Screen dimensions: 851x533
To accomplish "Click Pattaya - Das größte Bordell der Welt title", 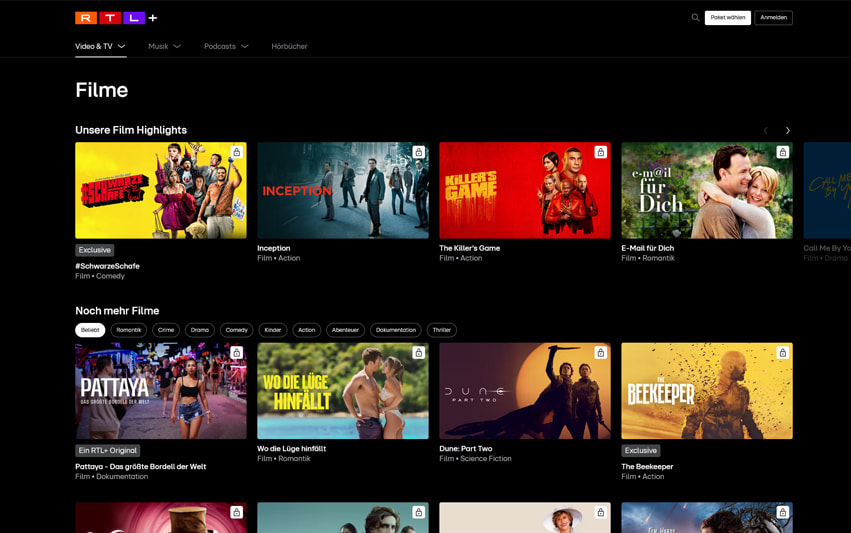I will 141,466.
